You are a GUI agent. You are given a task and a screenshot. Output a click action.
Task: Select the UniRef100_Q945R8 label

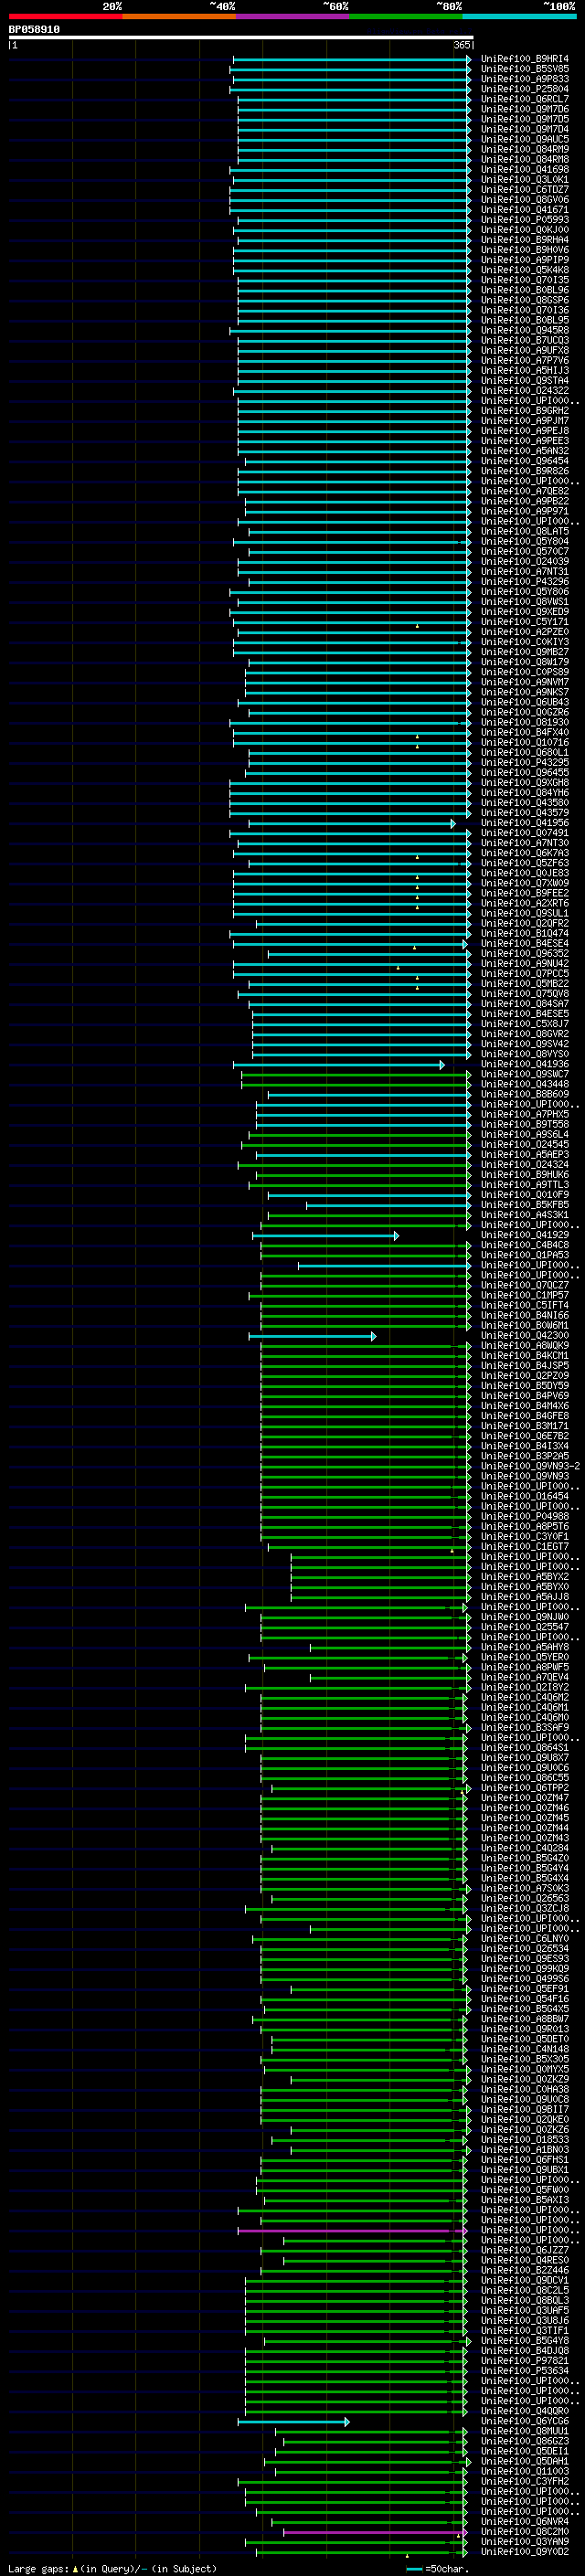coord(525,330)
